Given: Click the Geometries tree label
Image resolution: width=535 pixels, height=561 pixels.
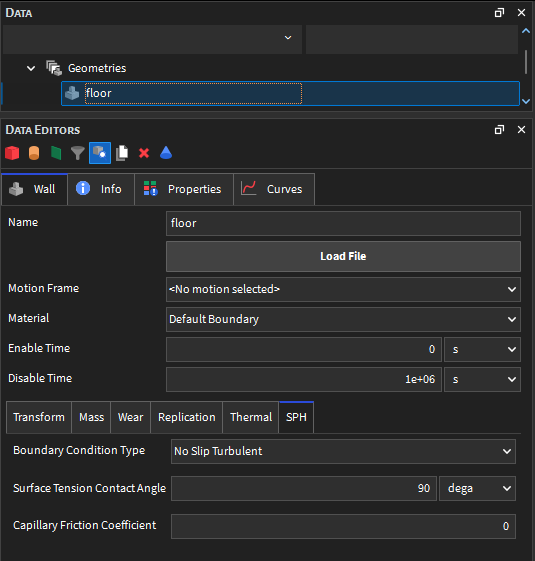Looking at the screenshot, I should (97, 68).
